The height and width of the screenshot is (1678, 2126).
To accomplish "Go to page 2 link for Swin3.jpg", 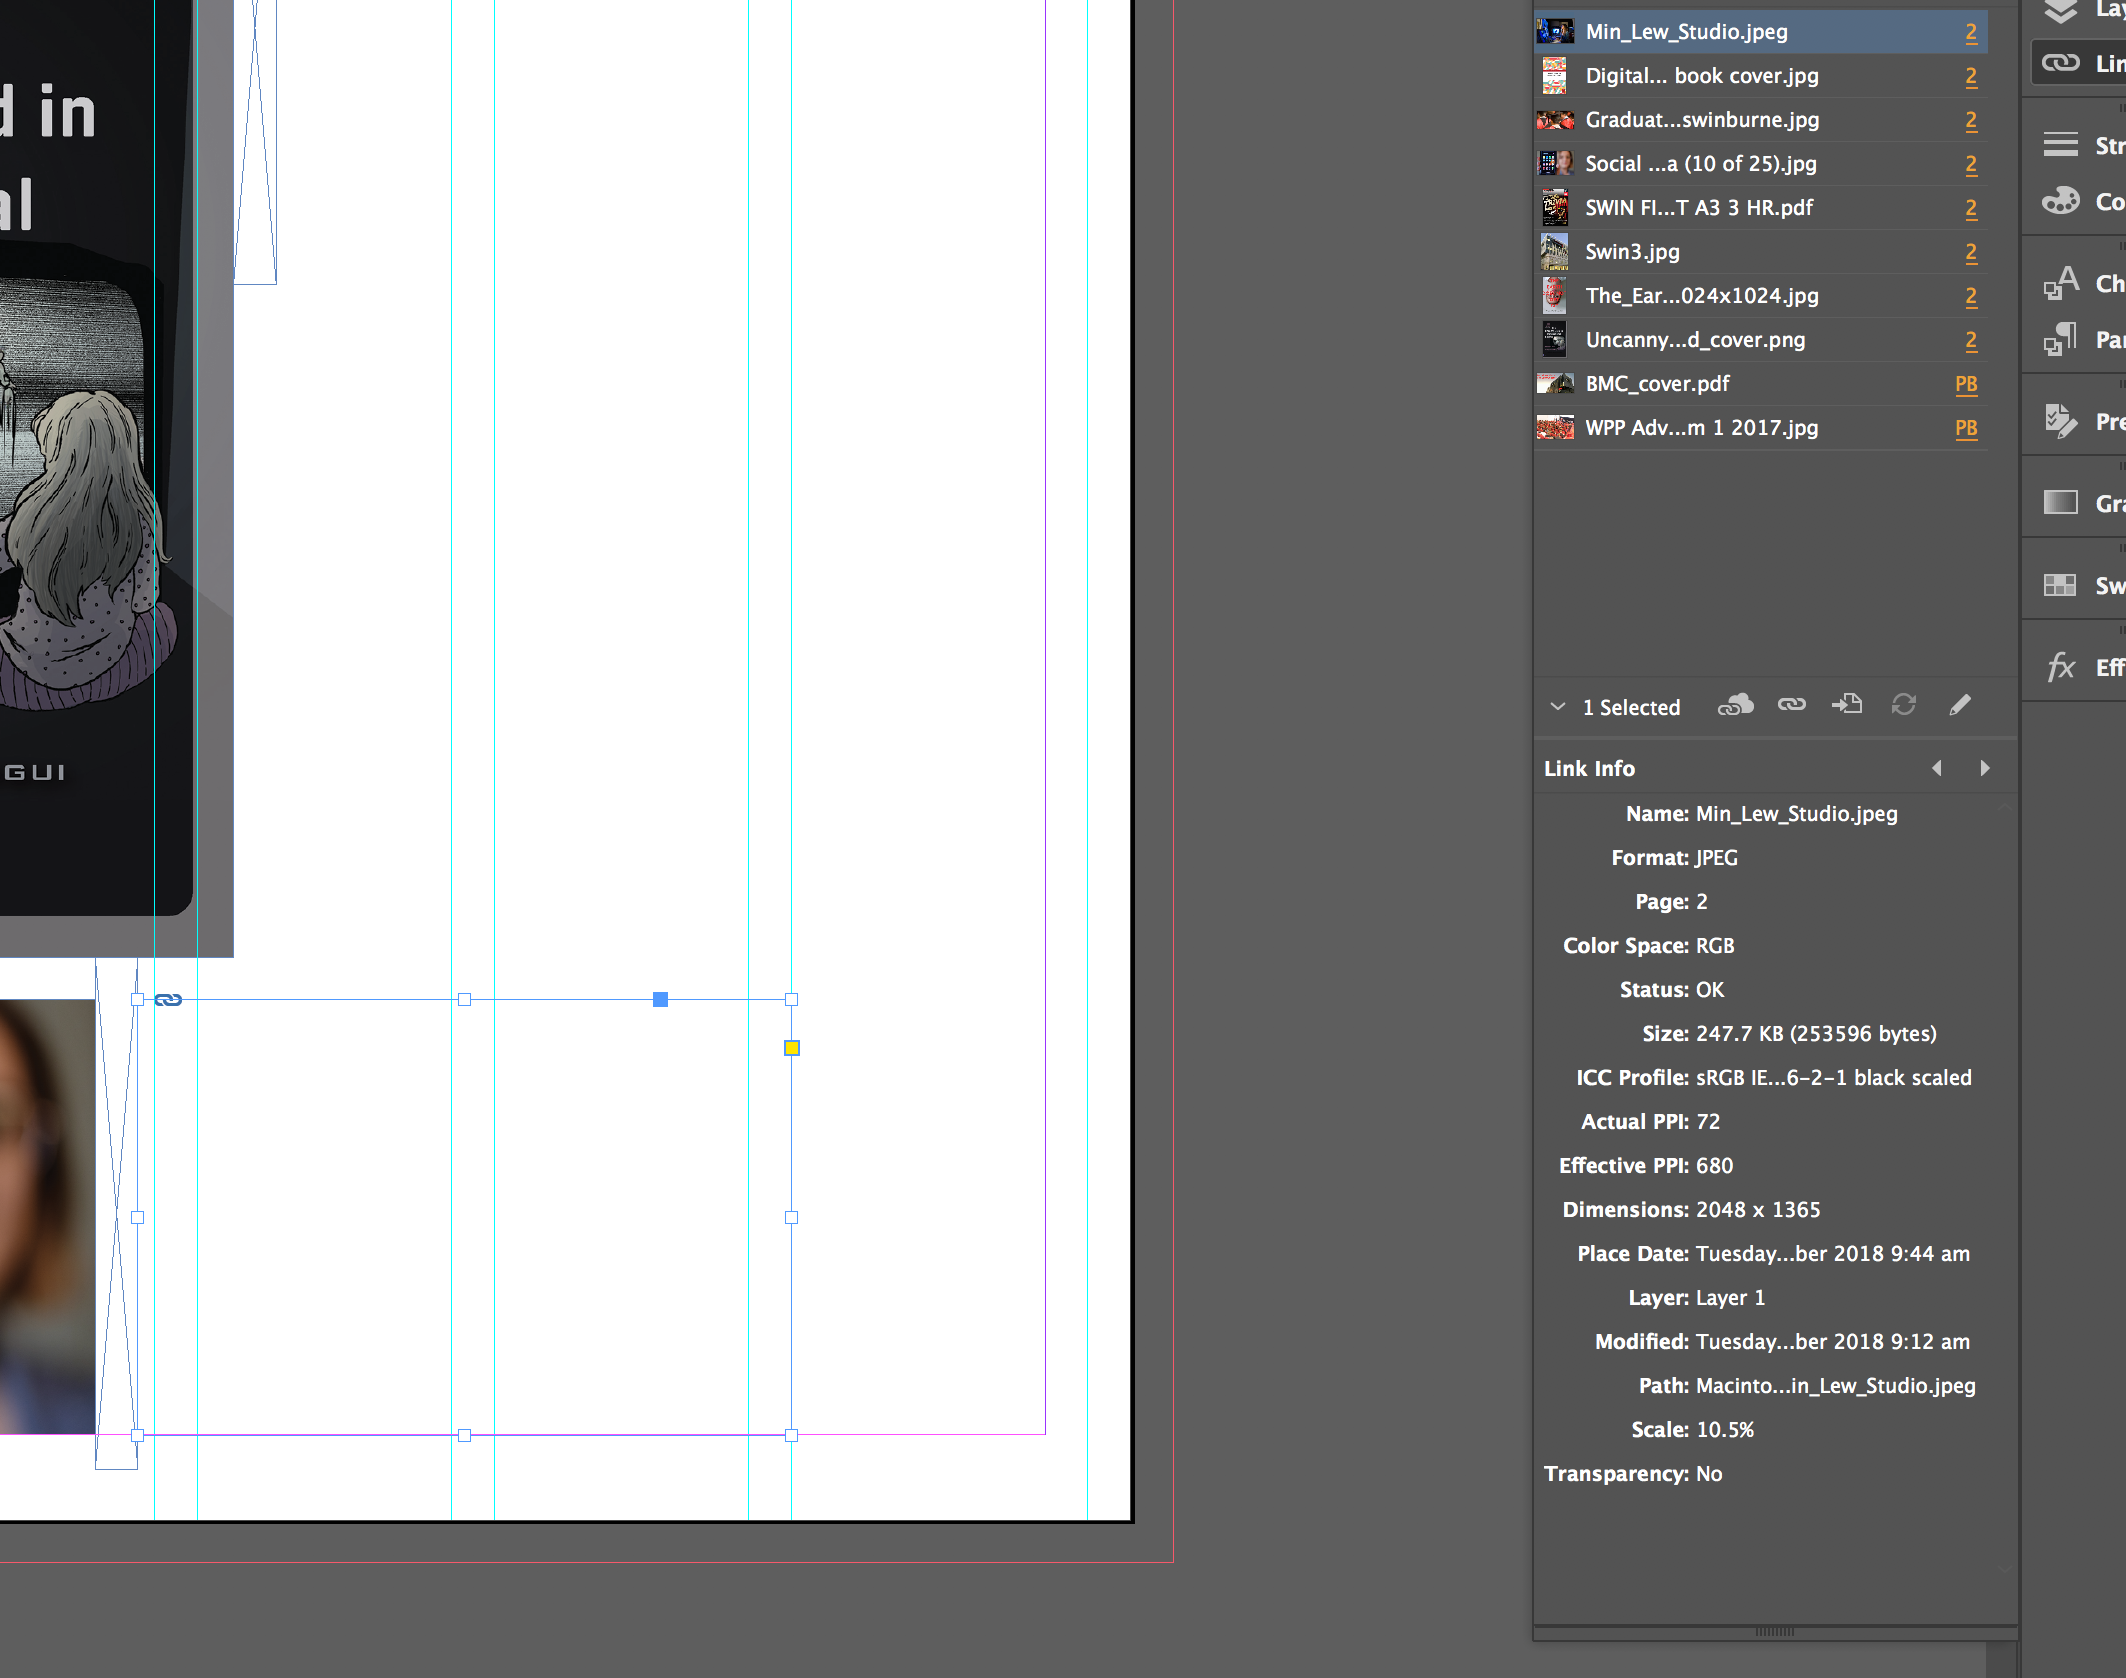I will (x=1971, y=252).
